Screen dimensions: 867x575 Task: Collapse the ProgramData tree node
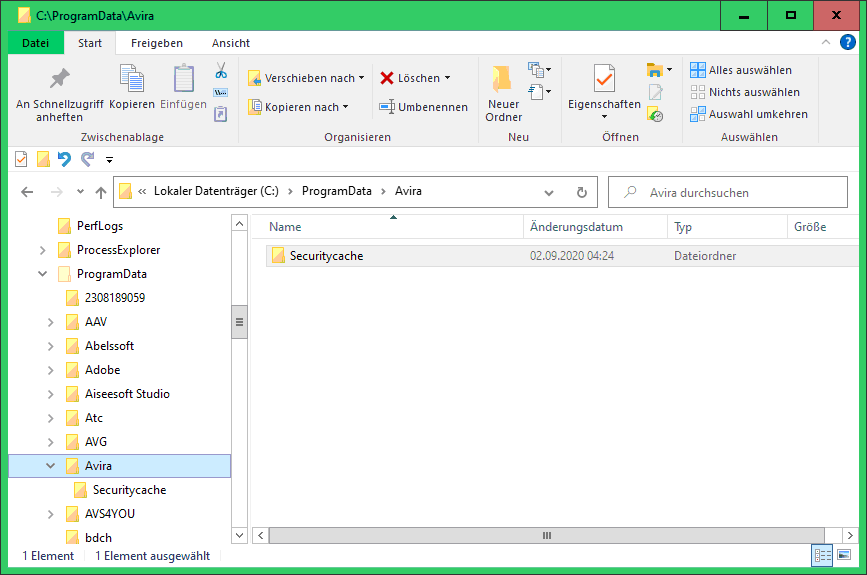[43, 274]
